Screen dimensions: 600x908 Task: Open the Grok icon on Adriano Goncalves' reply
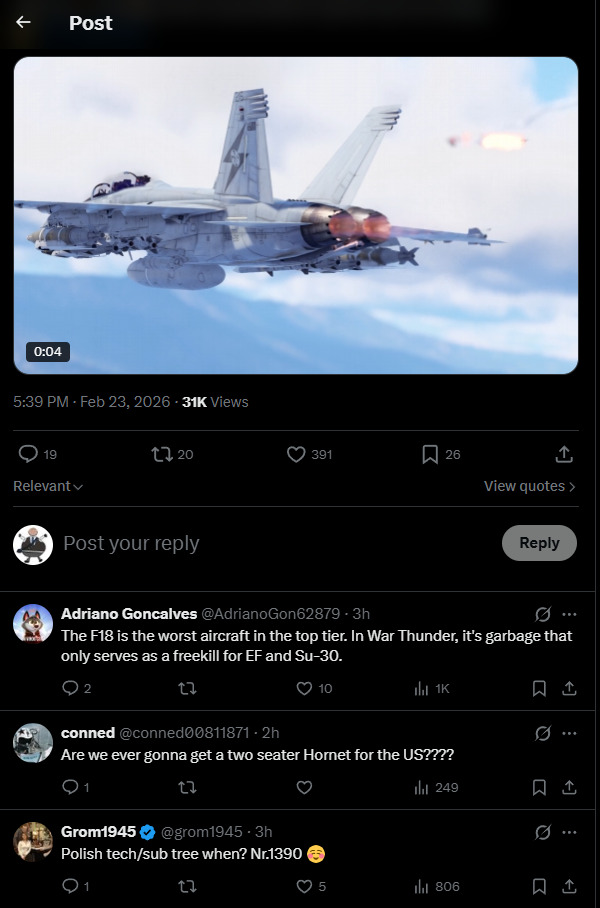(543, 613)
